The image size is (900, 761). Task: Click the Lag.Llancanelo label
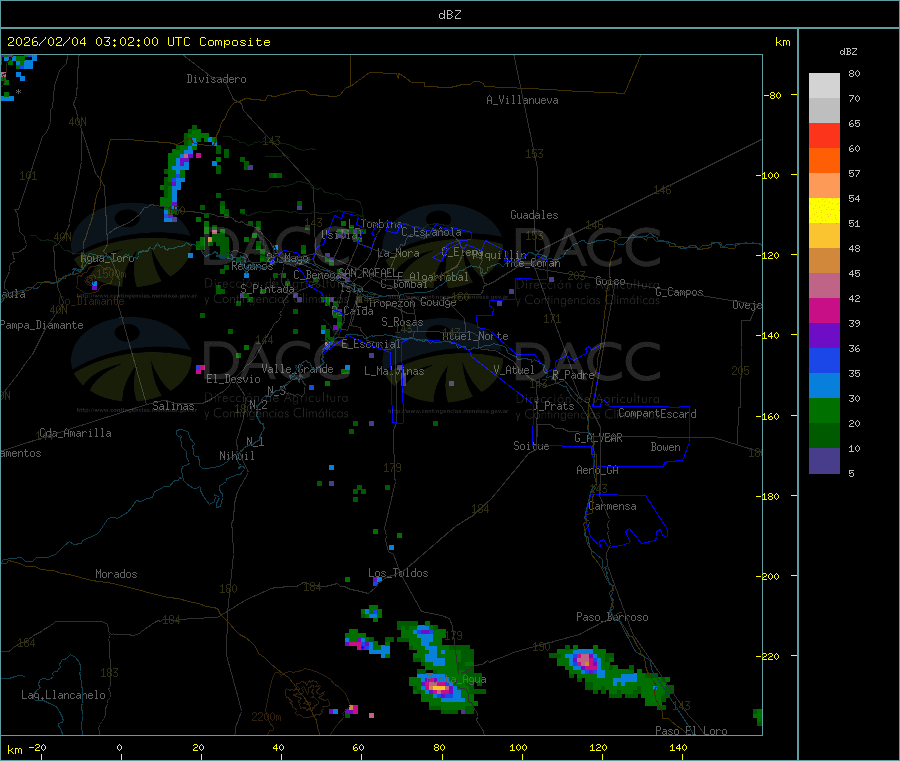63,695
